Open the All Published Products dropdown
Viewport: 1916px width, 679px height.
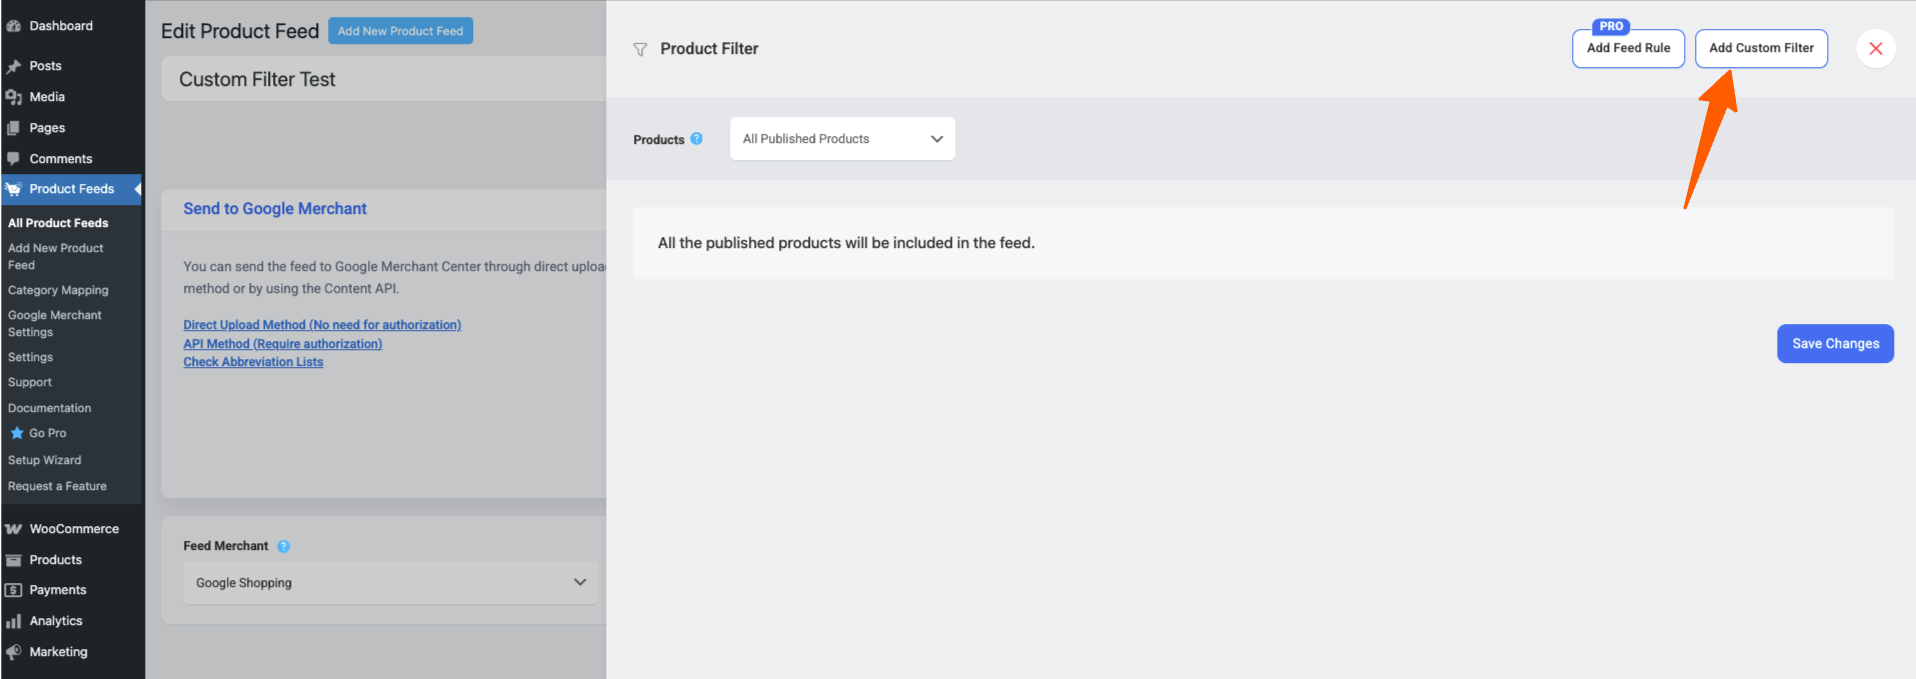click(x=842, y=139)
